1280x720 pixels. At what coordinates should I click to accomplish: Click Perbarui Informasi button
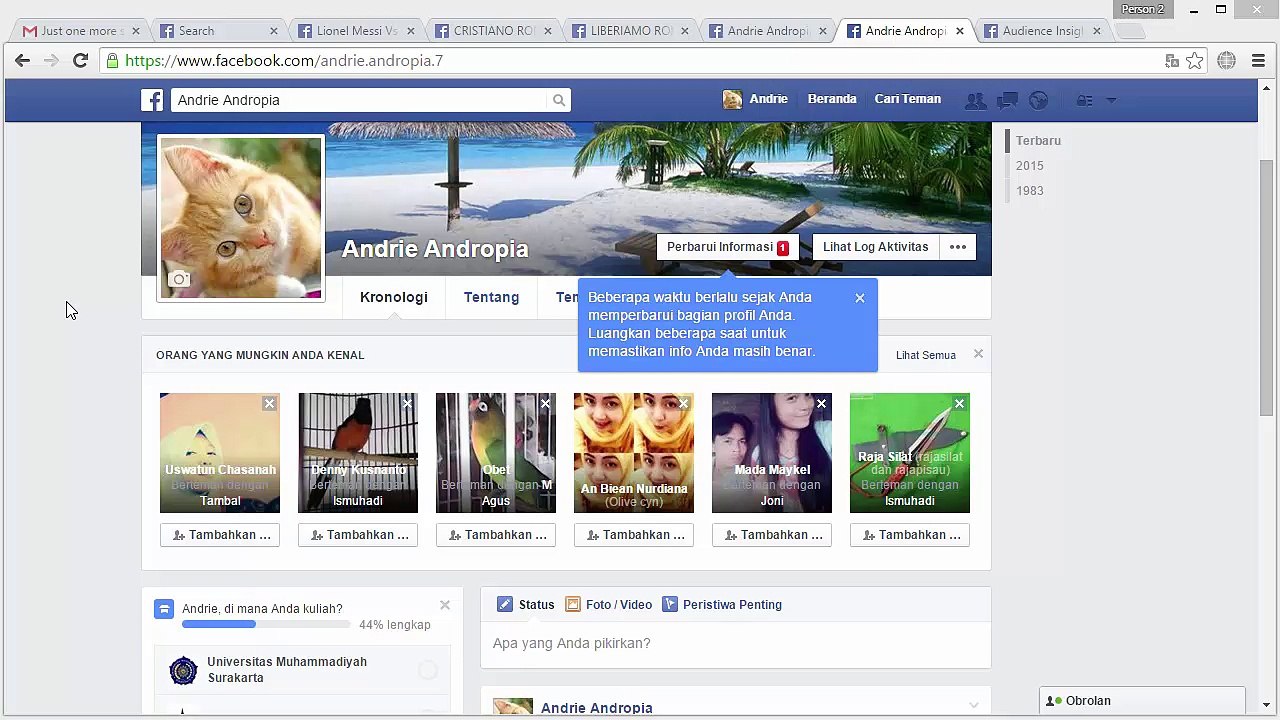[x=728, y=247]
